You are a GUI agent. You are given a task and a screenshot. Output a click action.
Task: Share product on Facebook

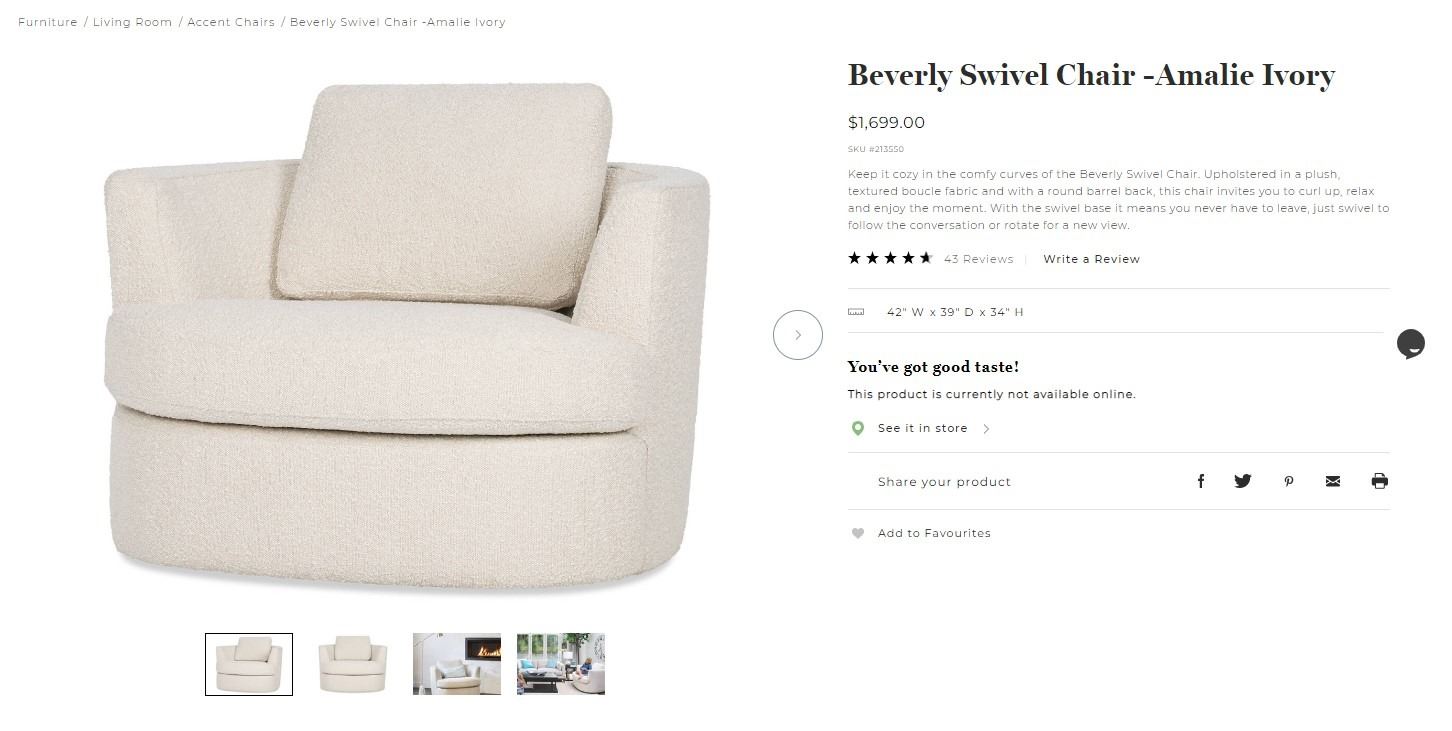1201,481
